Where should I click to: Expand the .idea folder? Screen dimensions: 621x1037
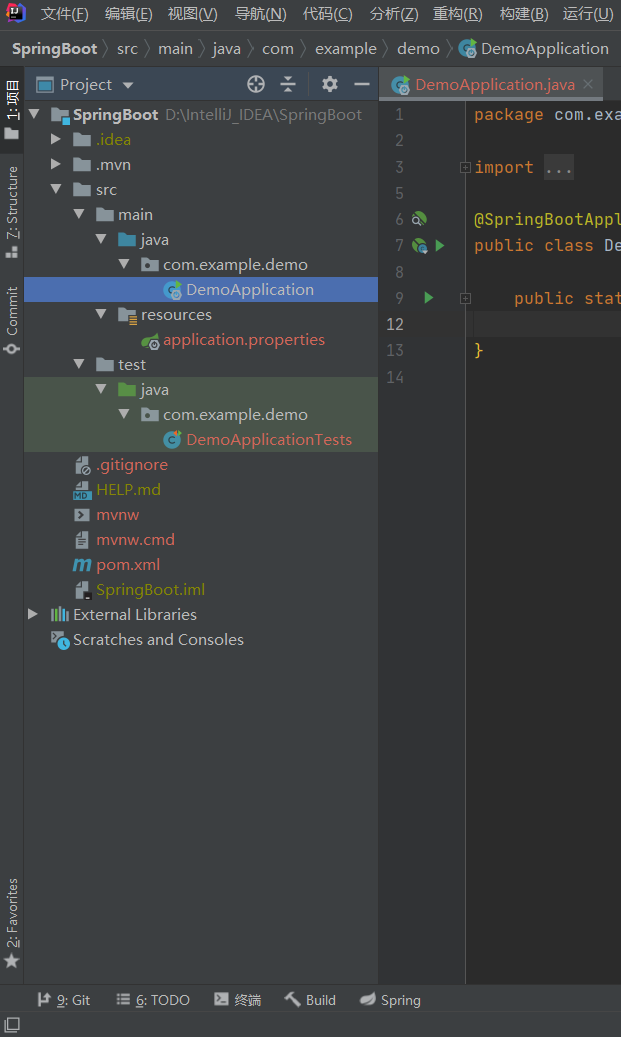(56, 140)
